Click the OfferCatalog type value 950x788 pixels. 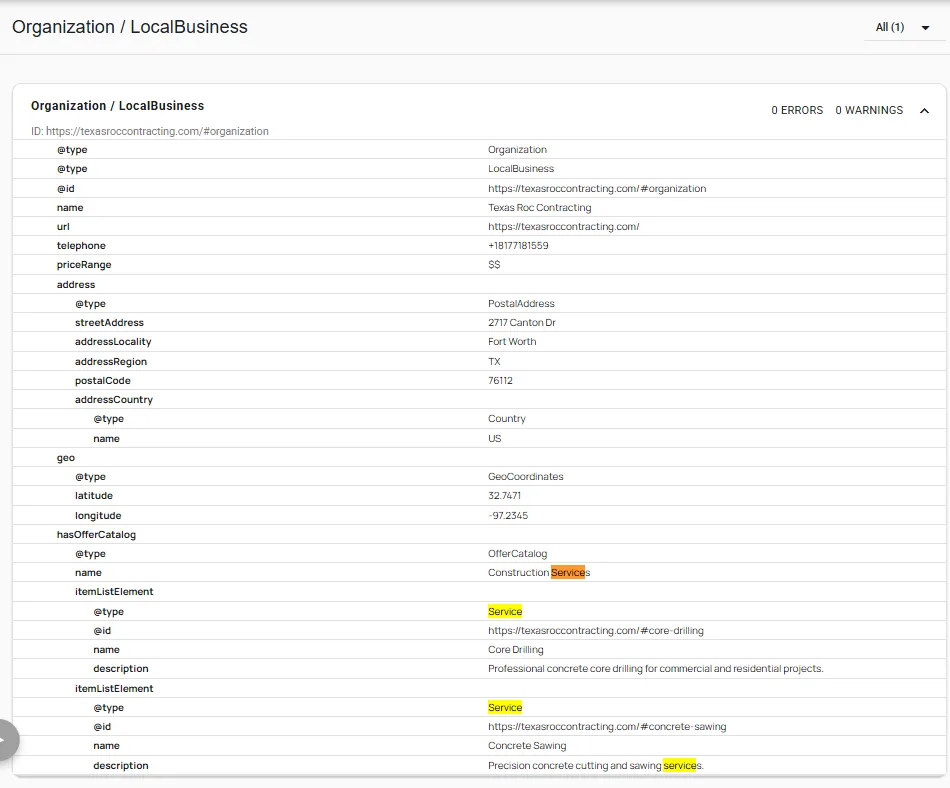click(x=517, y=554)
